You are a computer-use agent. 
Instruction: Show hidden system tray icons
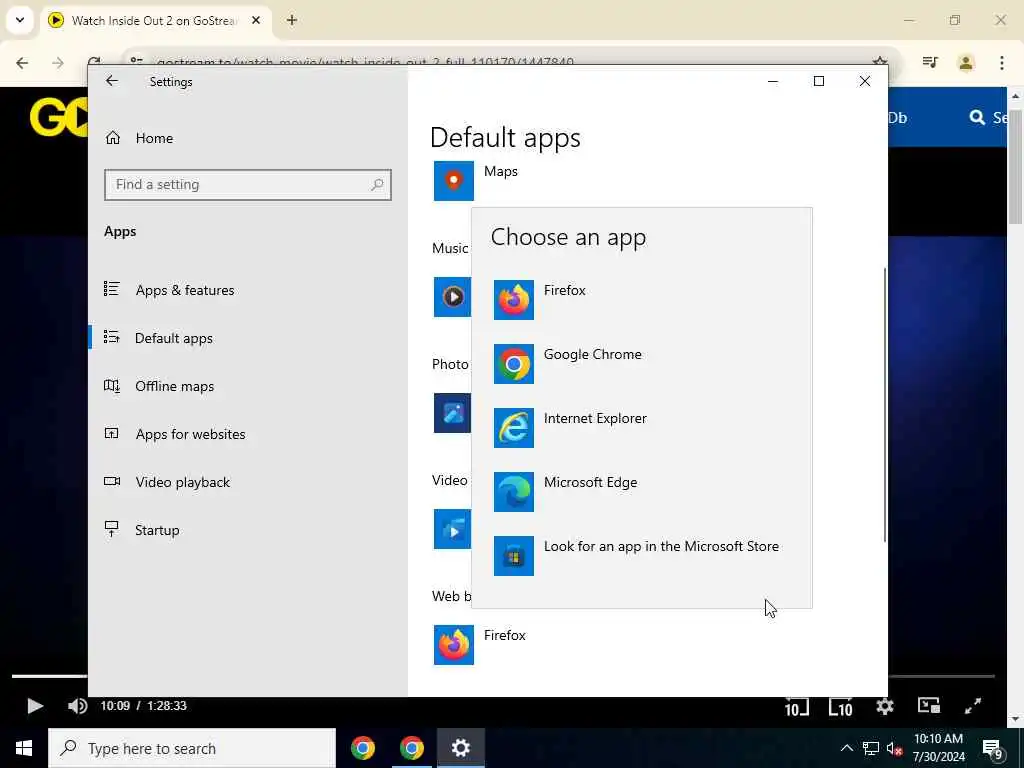point(846,748)
